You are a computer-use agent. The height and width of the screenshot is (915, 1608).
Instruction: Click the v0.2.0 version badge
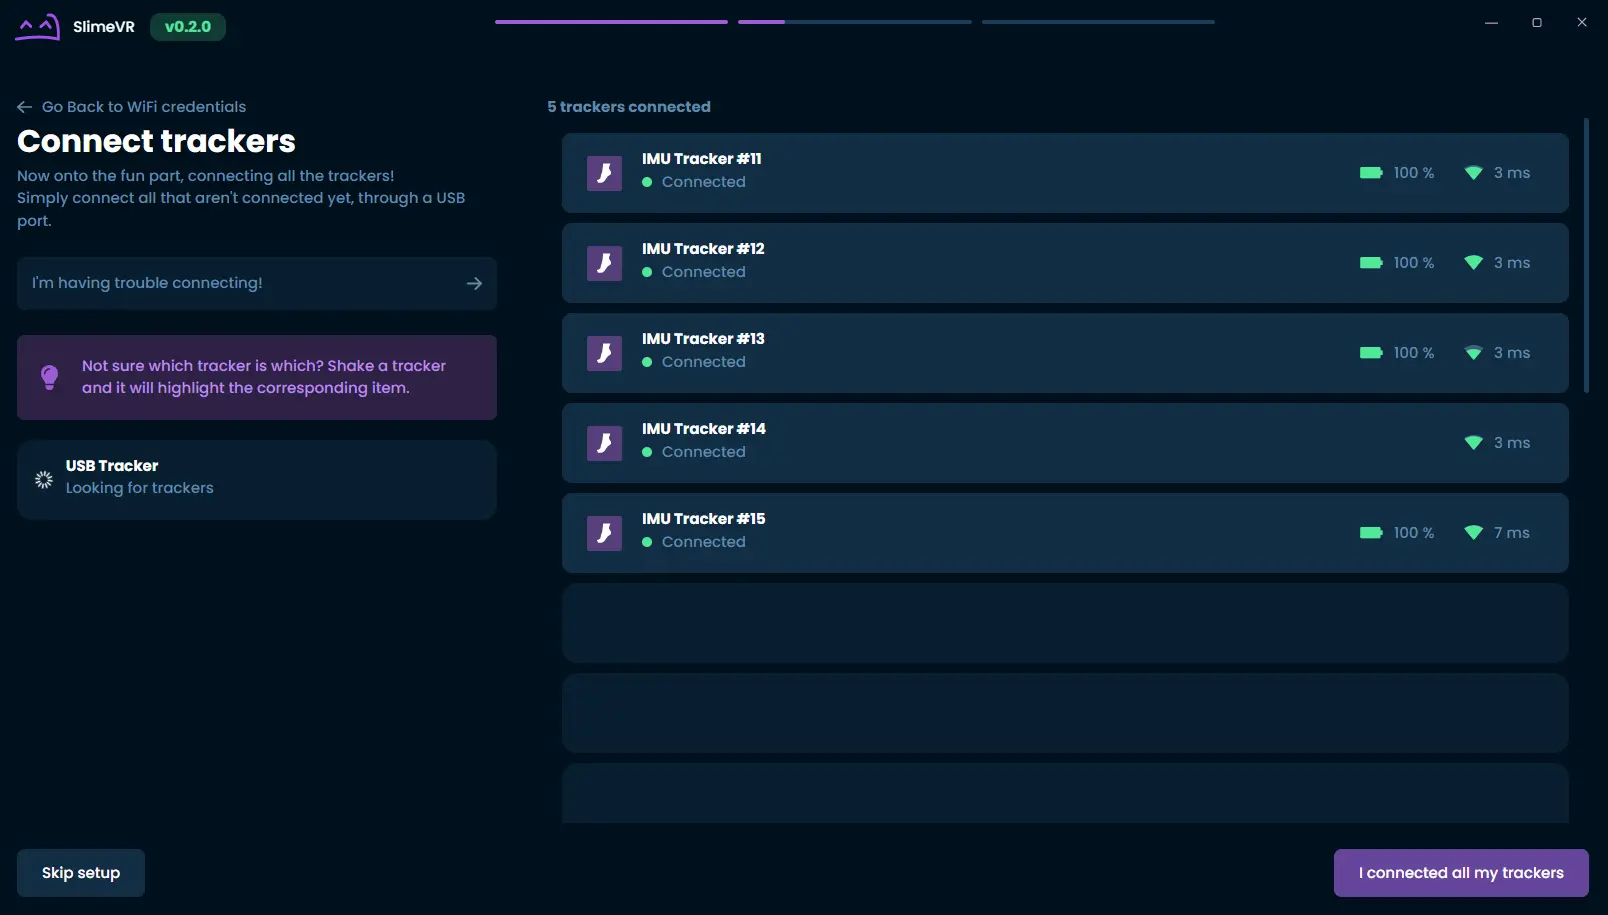click(188, 27)
